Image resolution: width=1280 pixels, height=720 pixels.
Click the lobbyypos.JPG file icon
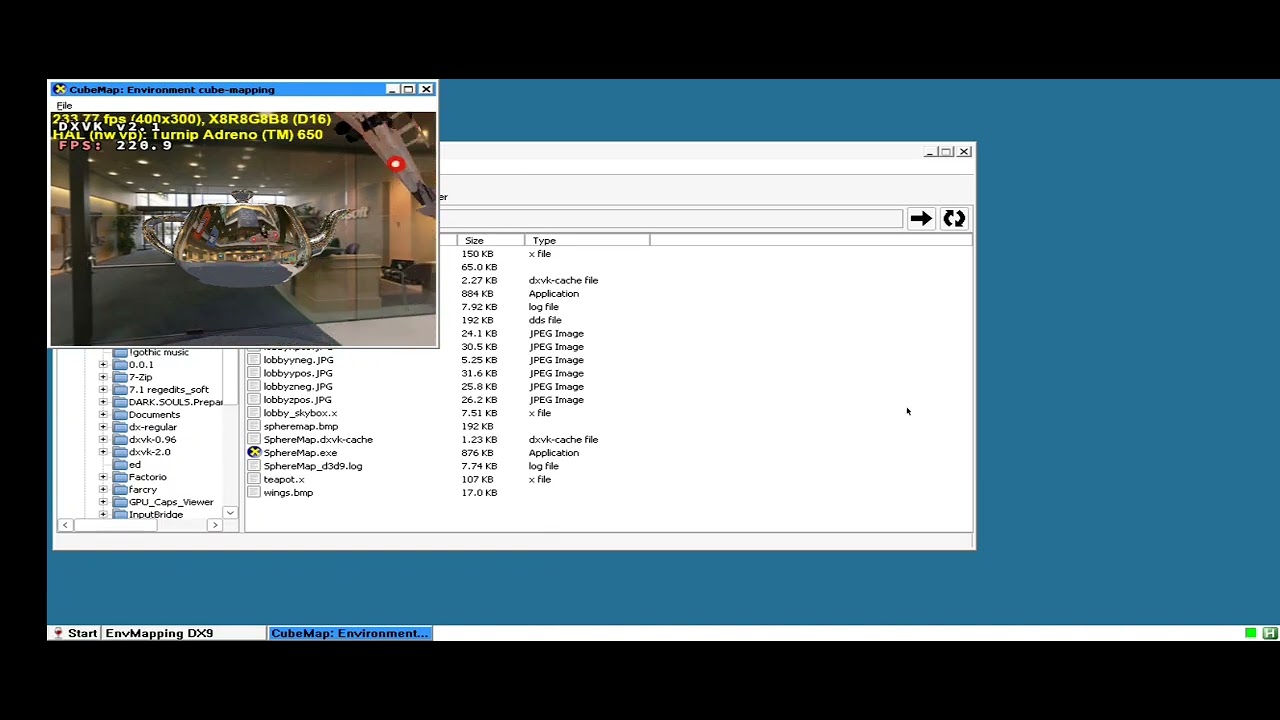coord(254,373)
